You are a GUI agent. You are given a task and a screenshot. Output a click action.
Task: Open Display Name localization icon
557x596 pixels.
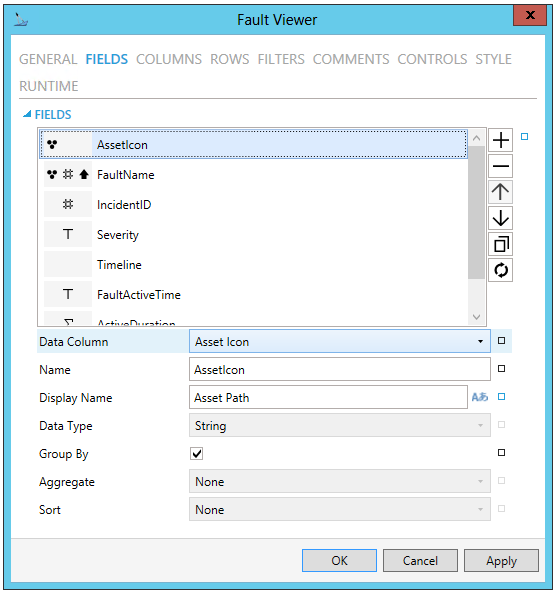coord(479,397)
